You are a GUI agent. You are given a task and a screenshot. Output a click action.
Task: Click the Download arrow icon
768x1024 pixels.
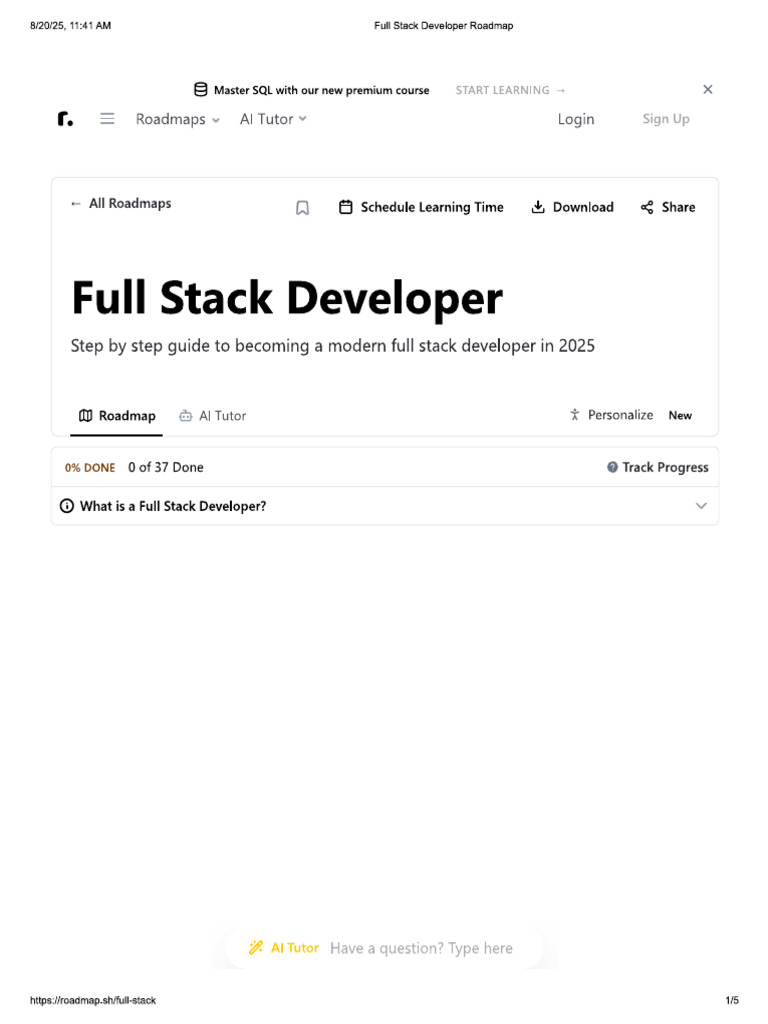[x=538, y=207]
